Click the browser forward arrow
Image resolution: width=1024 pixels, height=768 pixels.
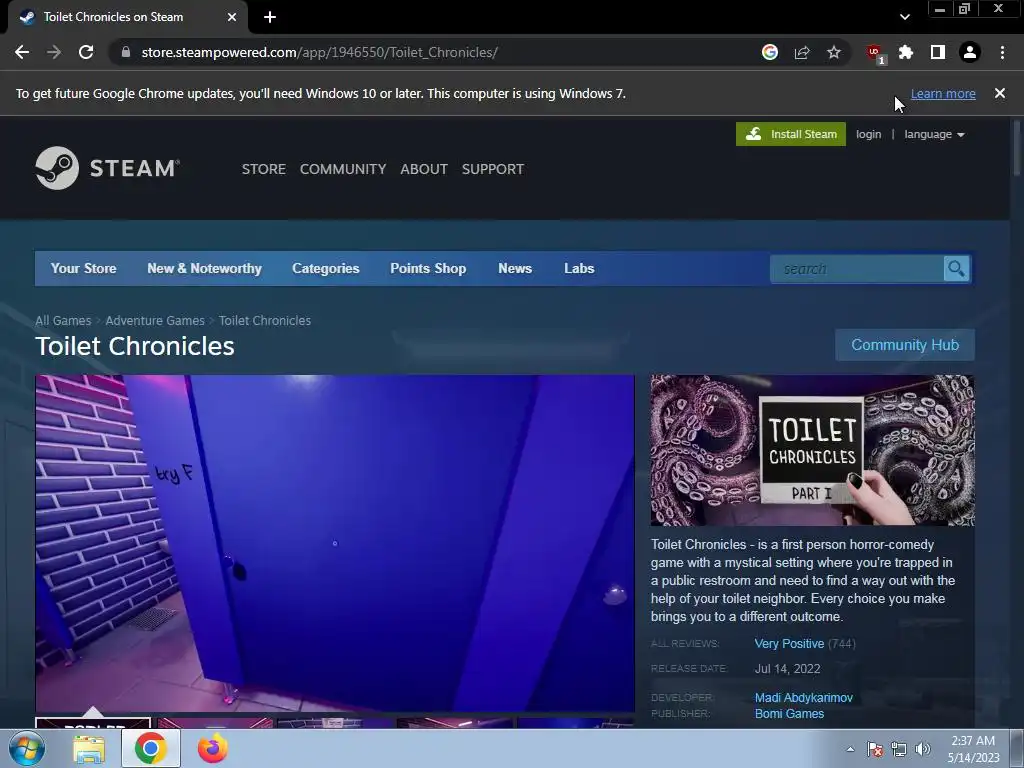coord(54,52)
